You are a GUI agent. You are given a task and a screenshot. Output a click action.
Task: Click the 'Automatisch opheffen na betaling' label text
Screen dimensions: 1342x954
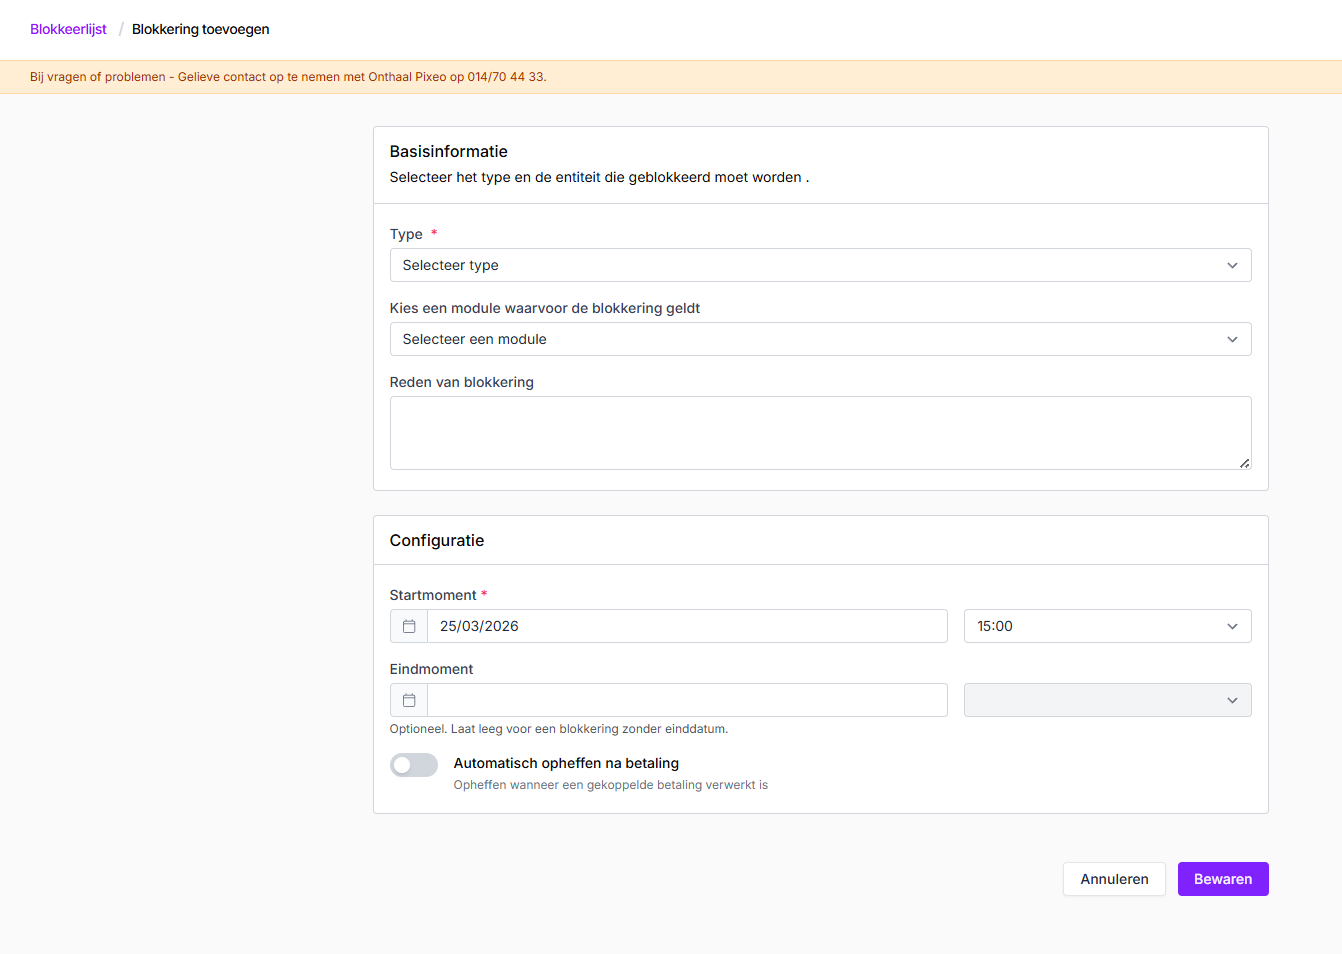coord(566,763)
